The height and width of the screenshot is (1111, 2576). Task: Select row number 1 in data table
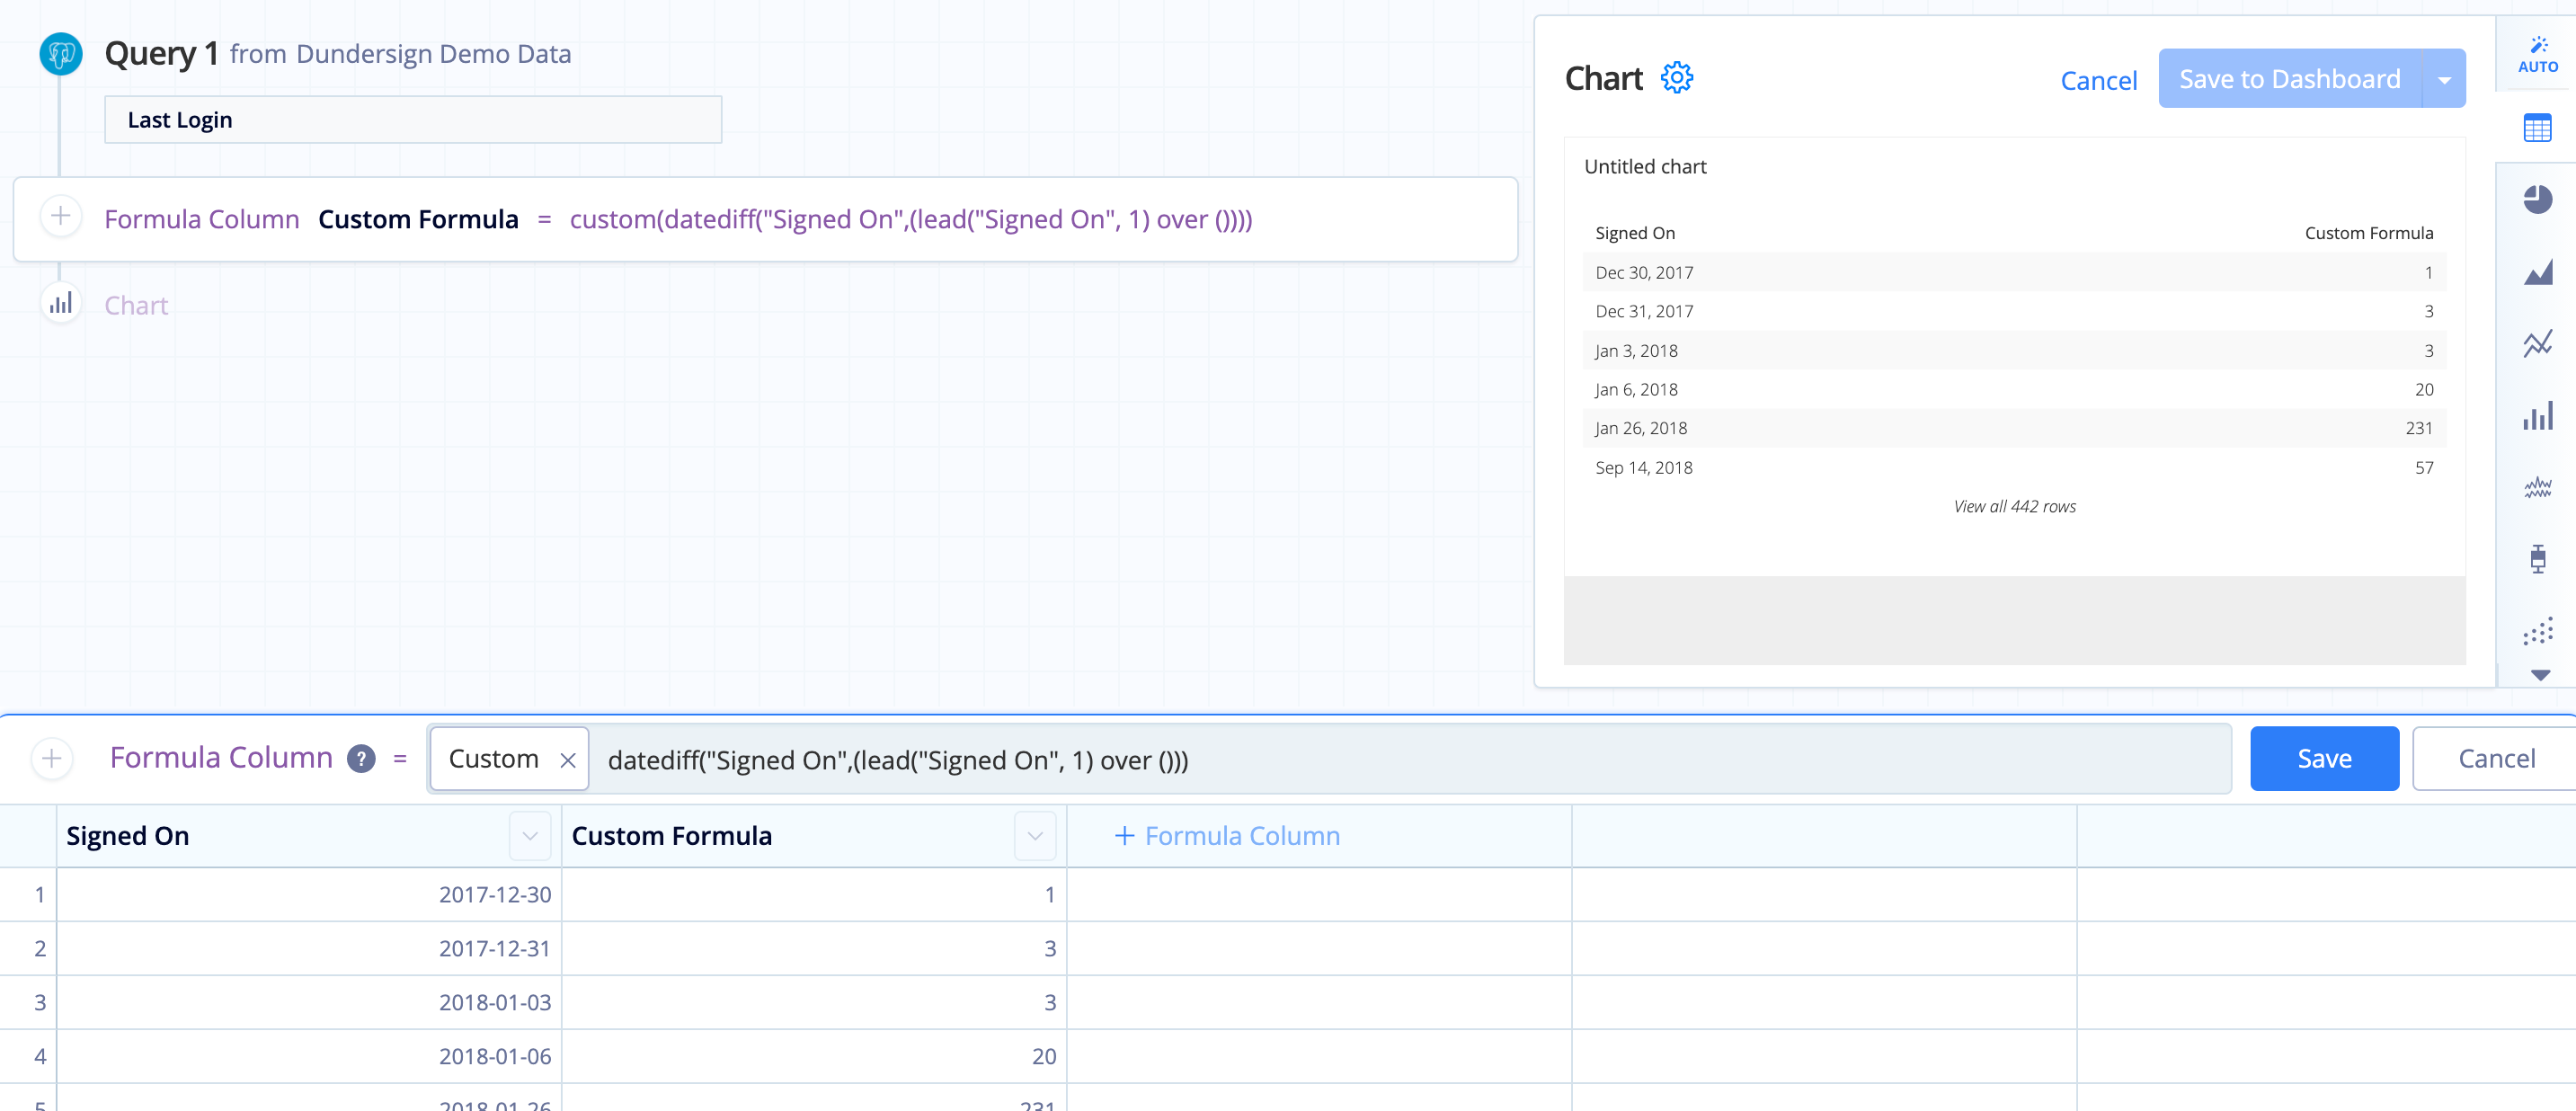click(28, 895)
